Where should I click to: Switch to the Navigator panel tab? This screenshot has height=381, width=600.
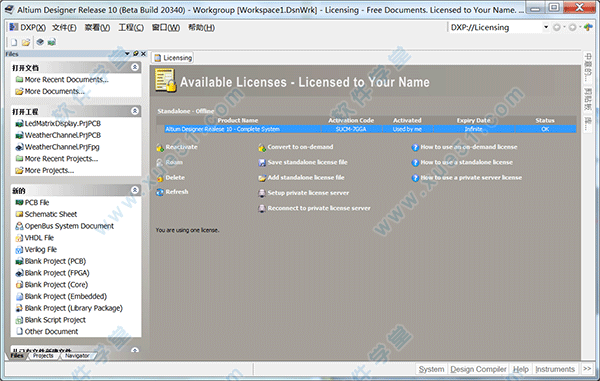coord(77,356)
